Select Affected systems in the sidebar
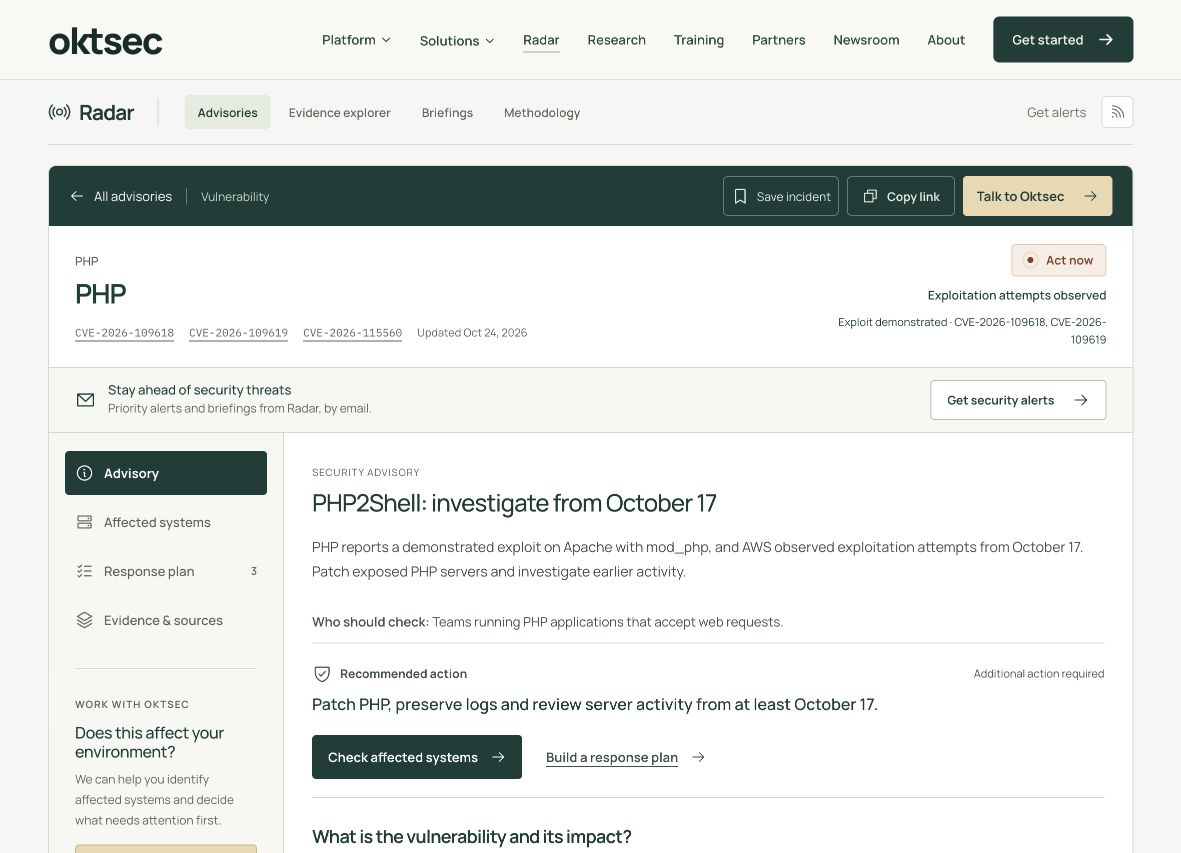The width and height of the screenshot is (1181, 853). [x=166, y=522]
